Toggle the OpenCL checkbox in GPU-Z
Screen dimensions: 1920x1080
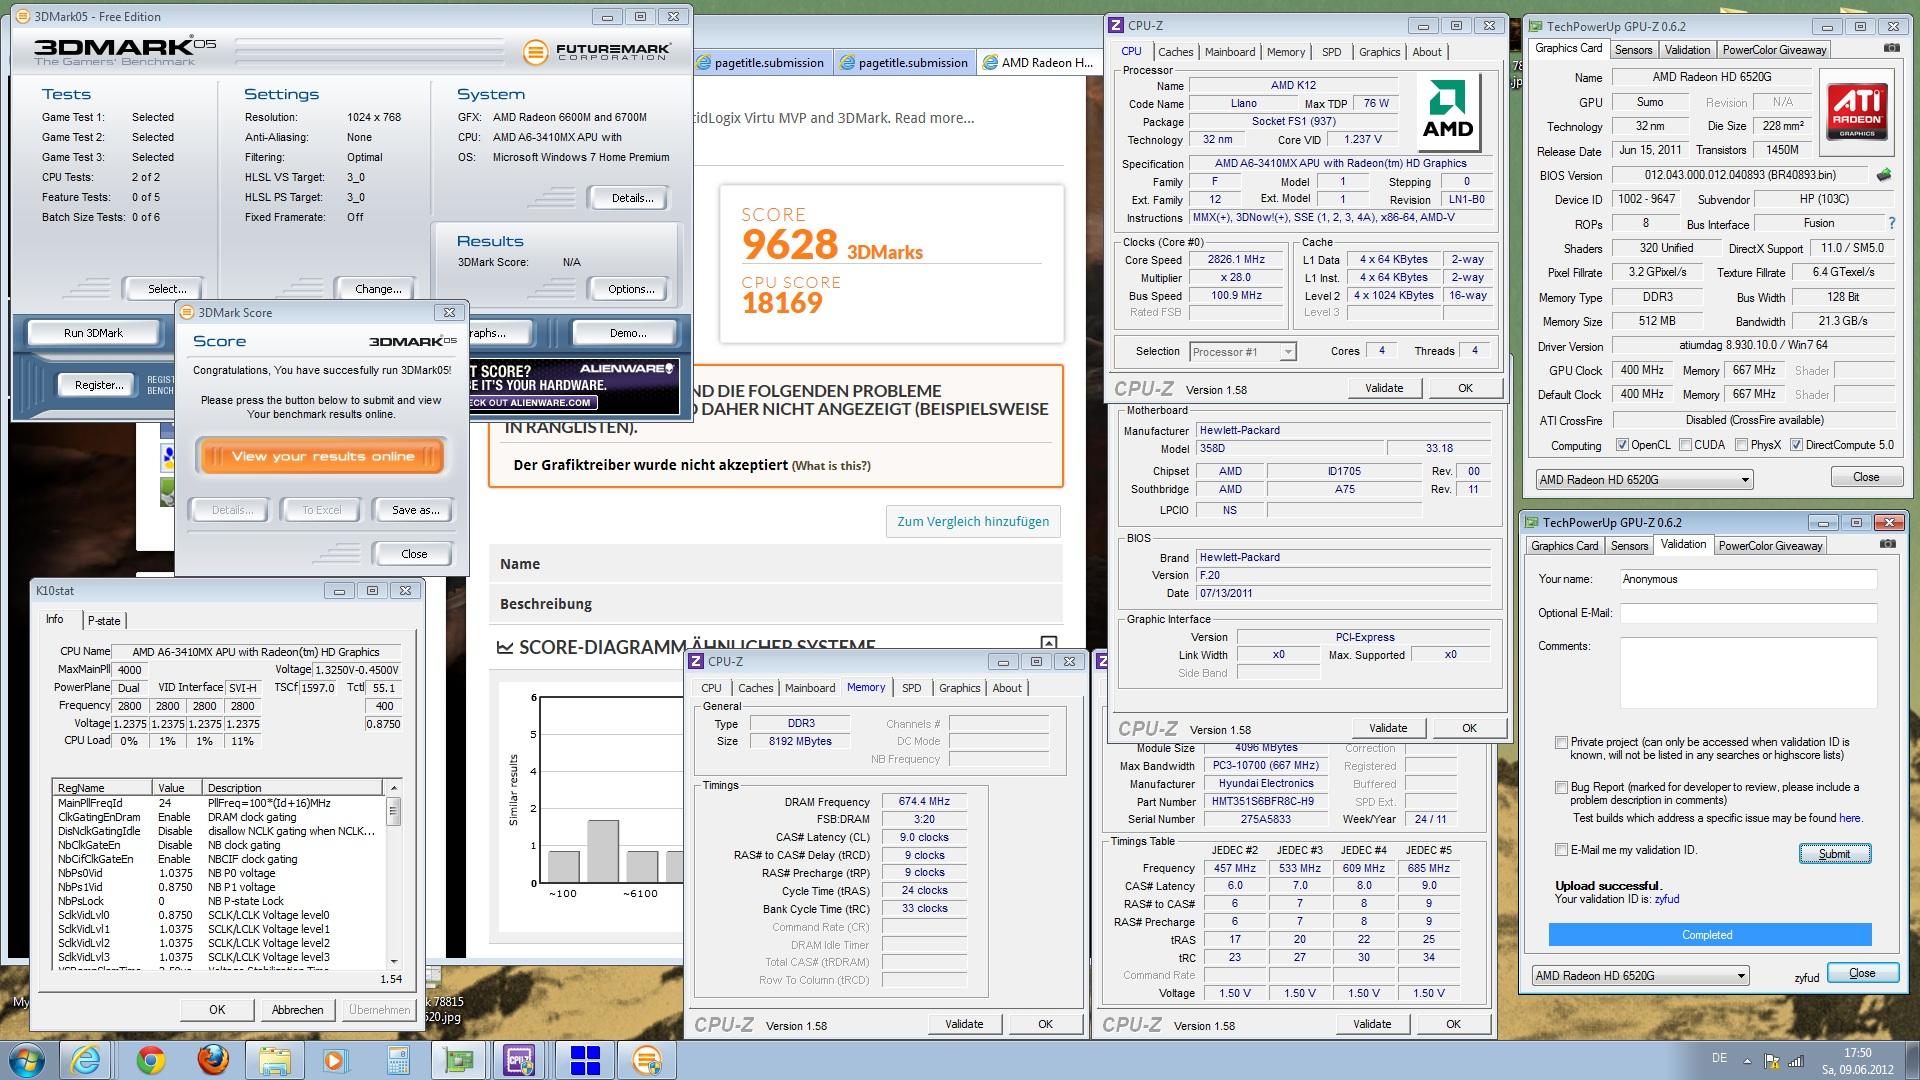(1622, 445)
